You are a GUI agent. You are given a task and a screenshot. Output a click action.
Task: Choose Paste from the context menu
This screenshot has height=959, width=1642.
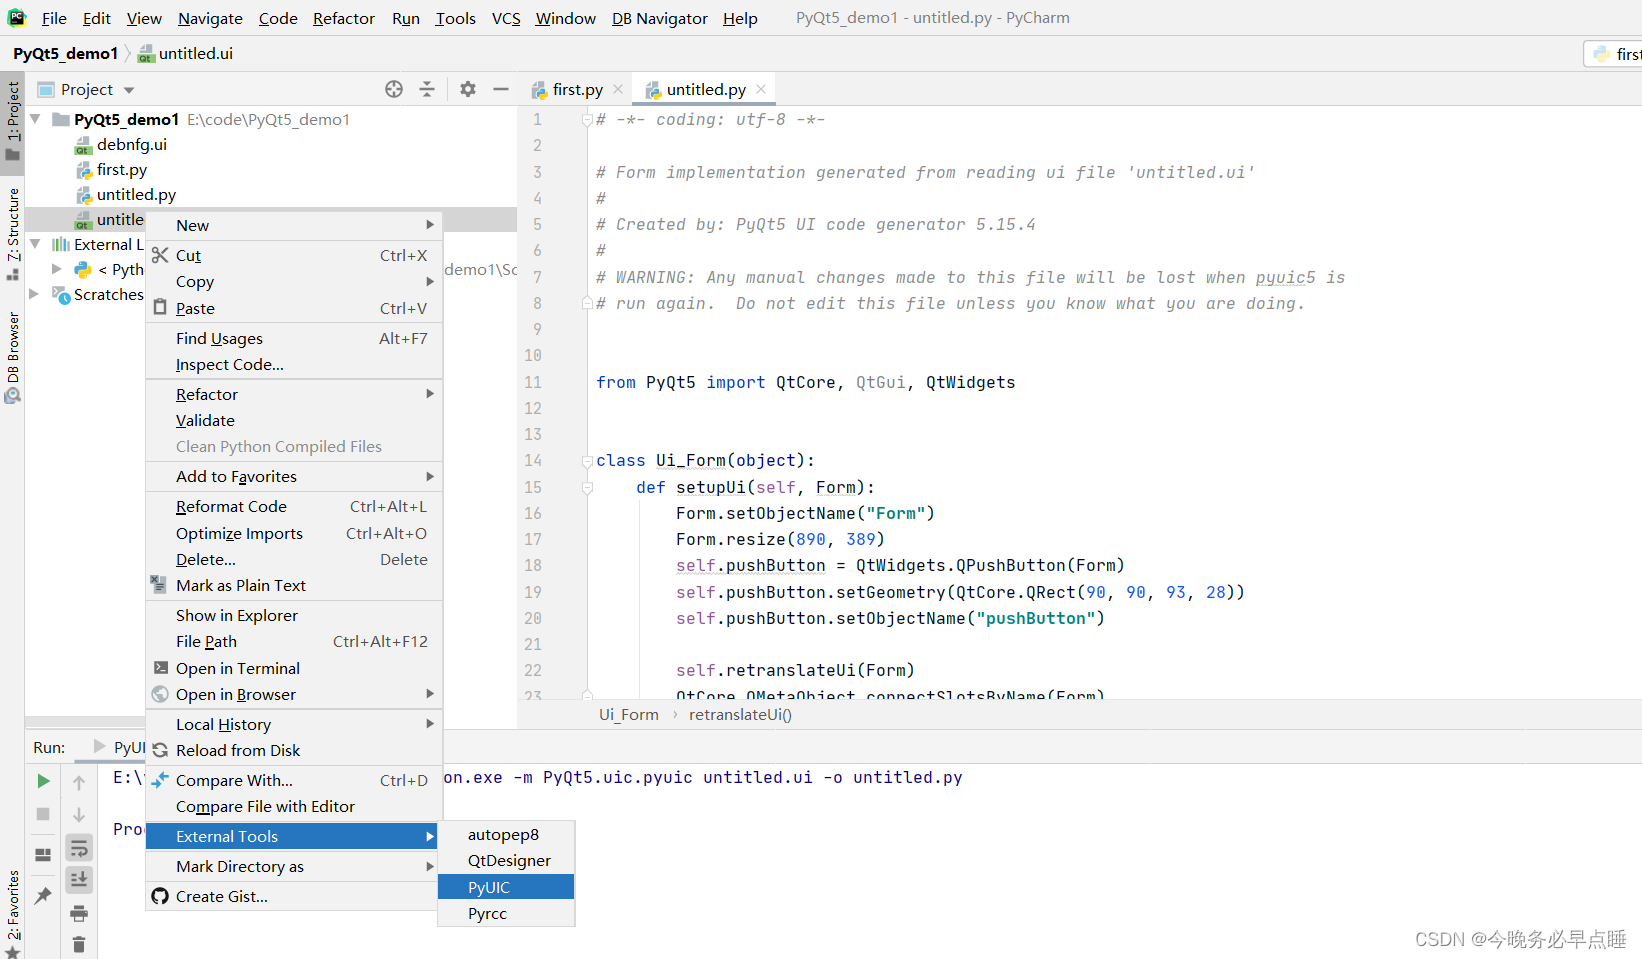click(x=294, y=308)
